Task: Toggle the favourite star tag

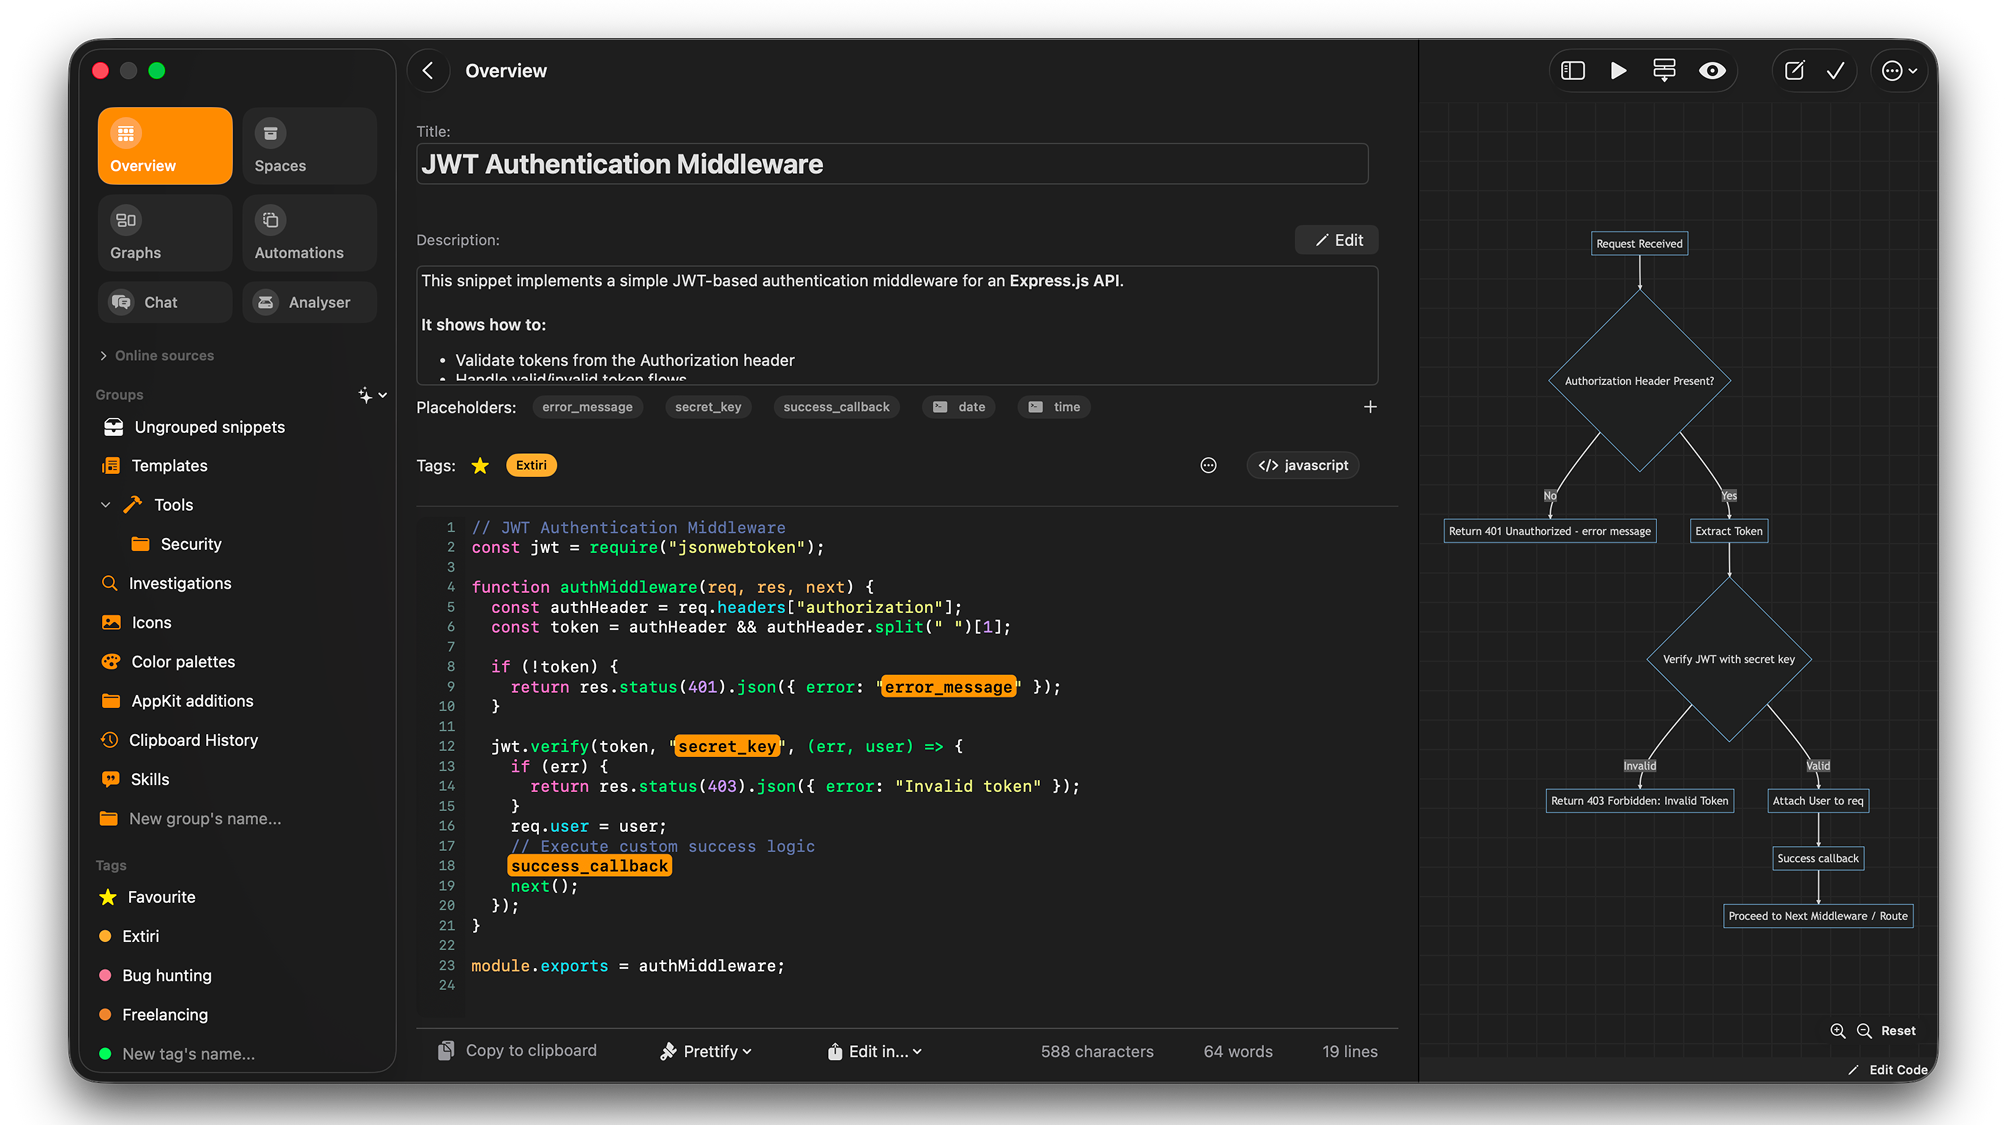Action: [x=480, y=466]
